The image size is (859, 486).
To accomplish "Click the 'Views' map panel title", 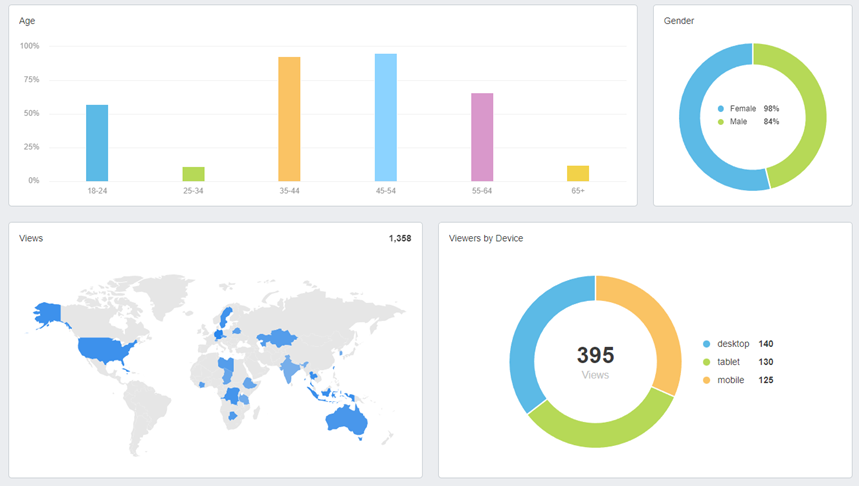I will click(x=31, y=238).
